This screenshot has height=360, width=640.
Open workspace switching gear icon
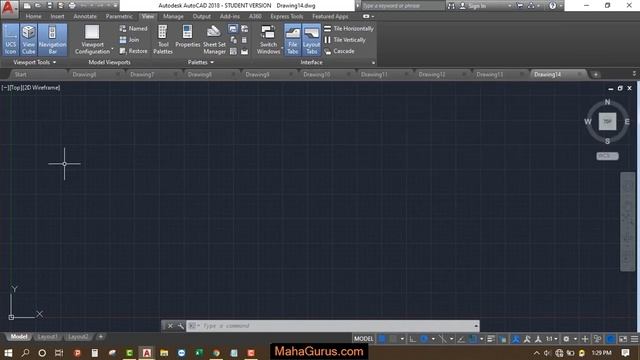[x=566, y=339]
